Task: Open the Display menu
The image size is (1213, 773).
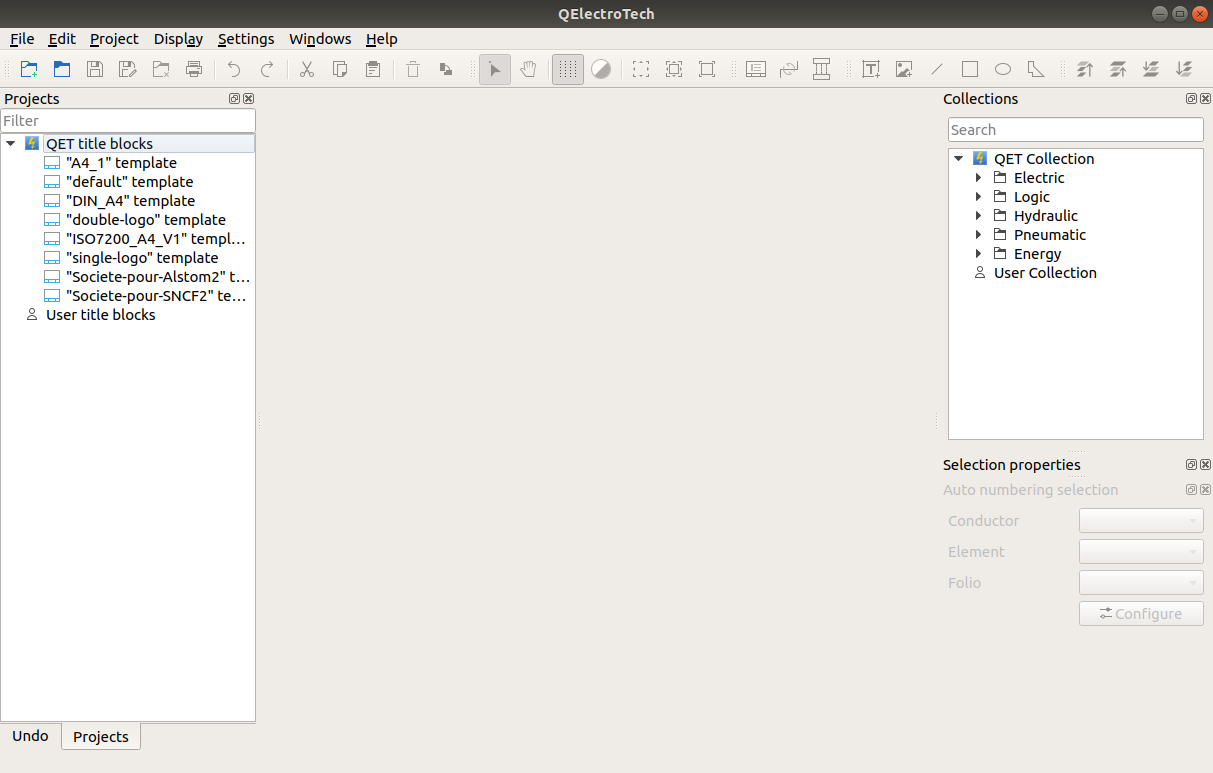Action: (x=178, y=39)
